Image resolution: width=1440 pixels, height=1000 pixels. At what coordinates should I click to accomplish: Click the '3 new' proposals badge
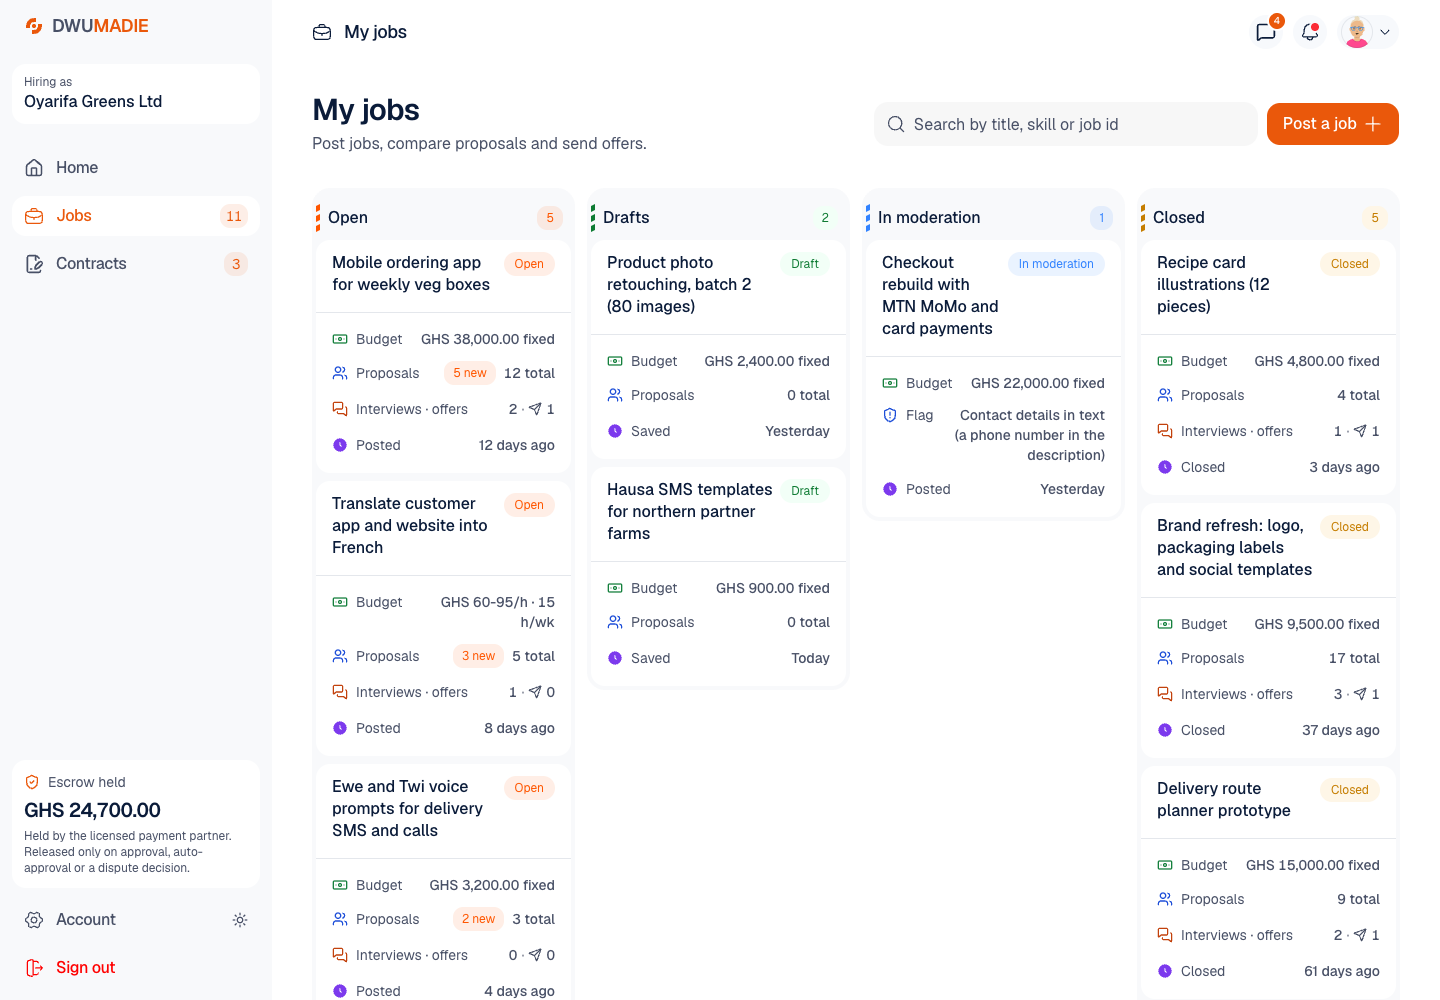(478, 656)
